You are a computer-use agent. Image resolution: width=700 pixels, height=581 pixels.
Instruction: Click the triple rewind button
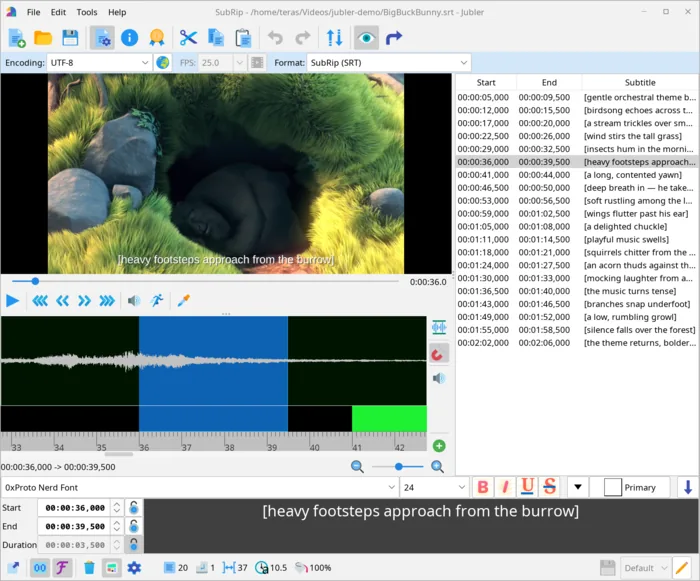[40, 301]
